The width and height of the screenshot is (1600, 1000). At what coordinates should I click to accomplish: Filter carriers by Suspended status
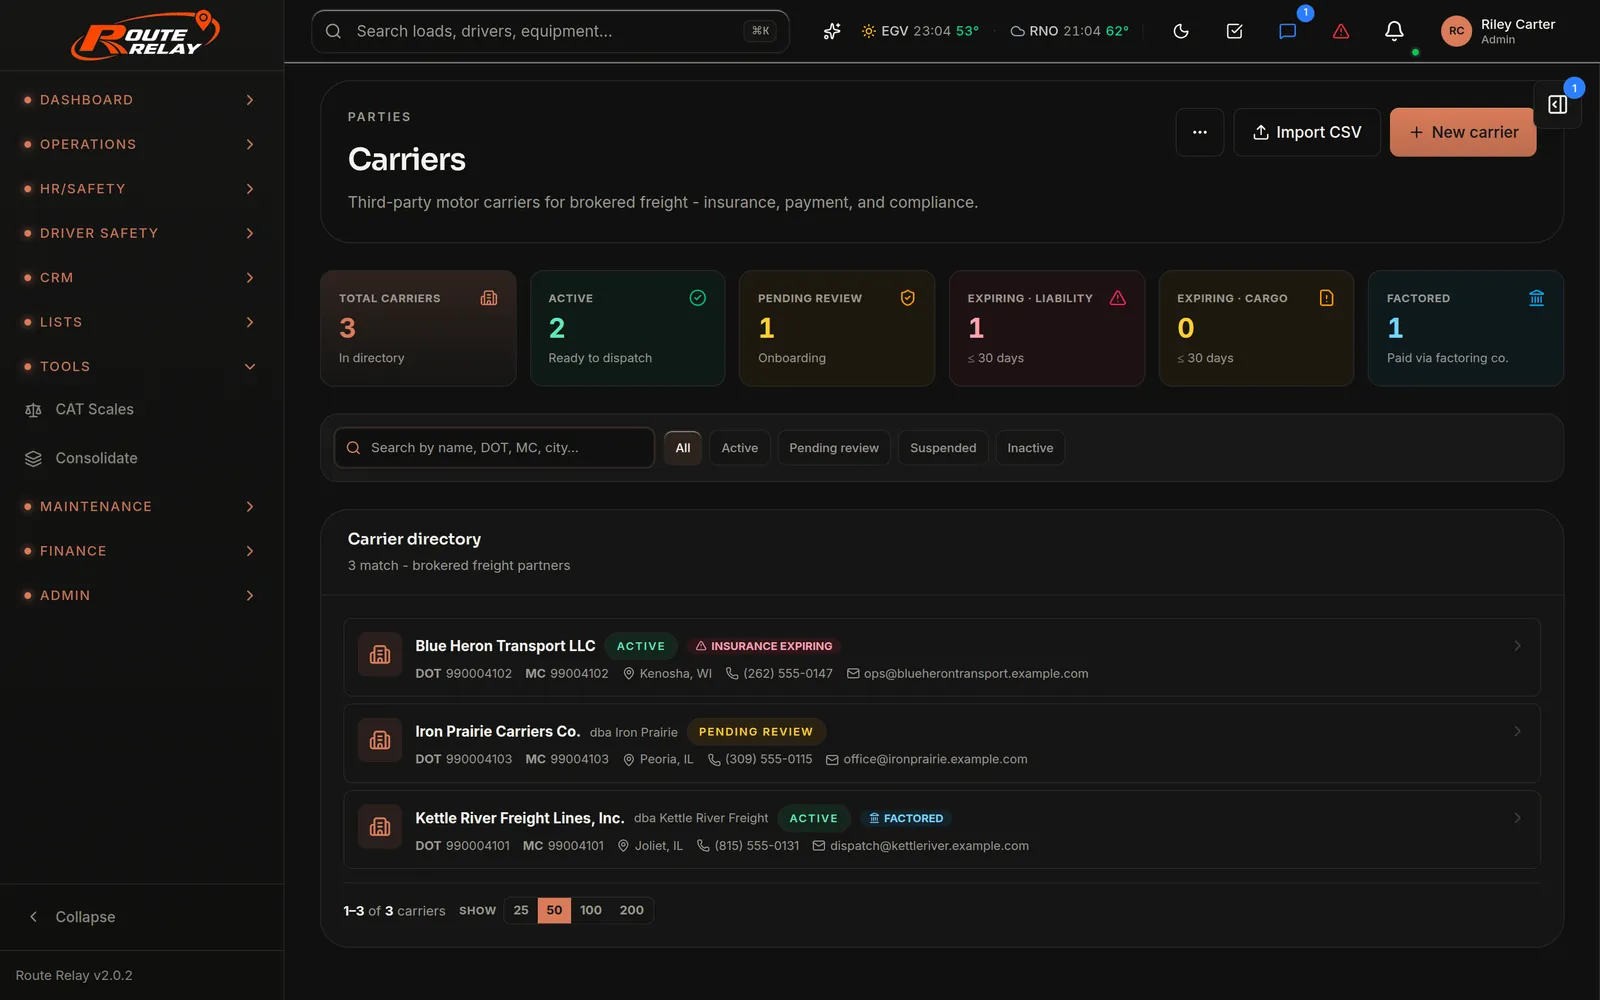[943, 448]
